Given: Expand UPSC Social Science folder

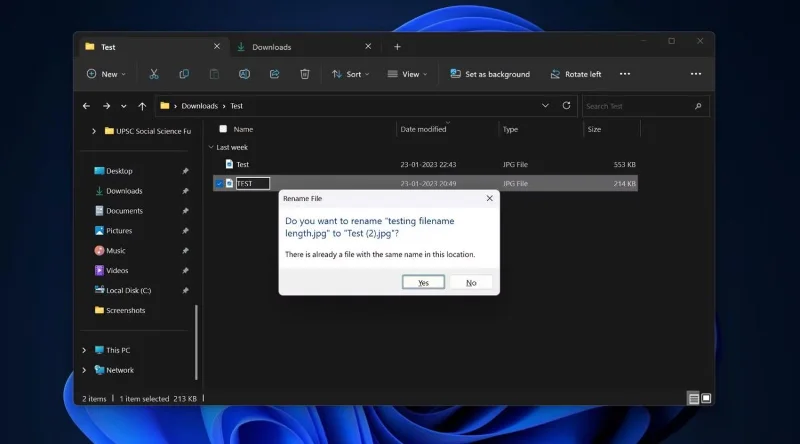Looking at the screenshot, I should pos(94,131).
